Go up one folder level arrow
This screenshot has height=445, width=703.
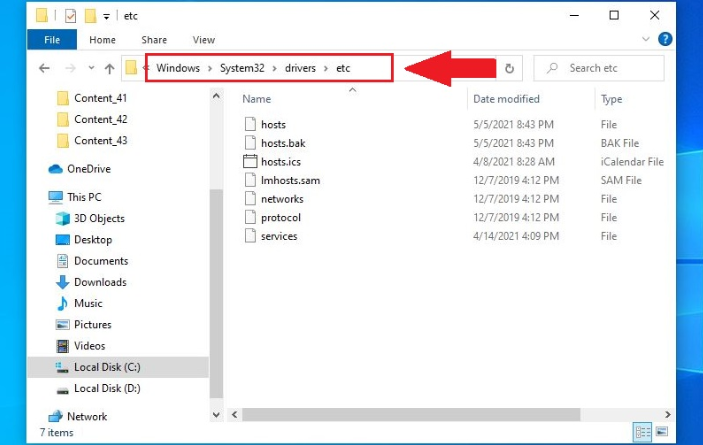click(109, 68)
